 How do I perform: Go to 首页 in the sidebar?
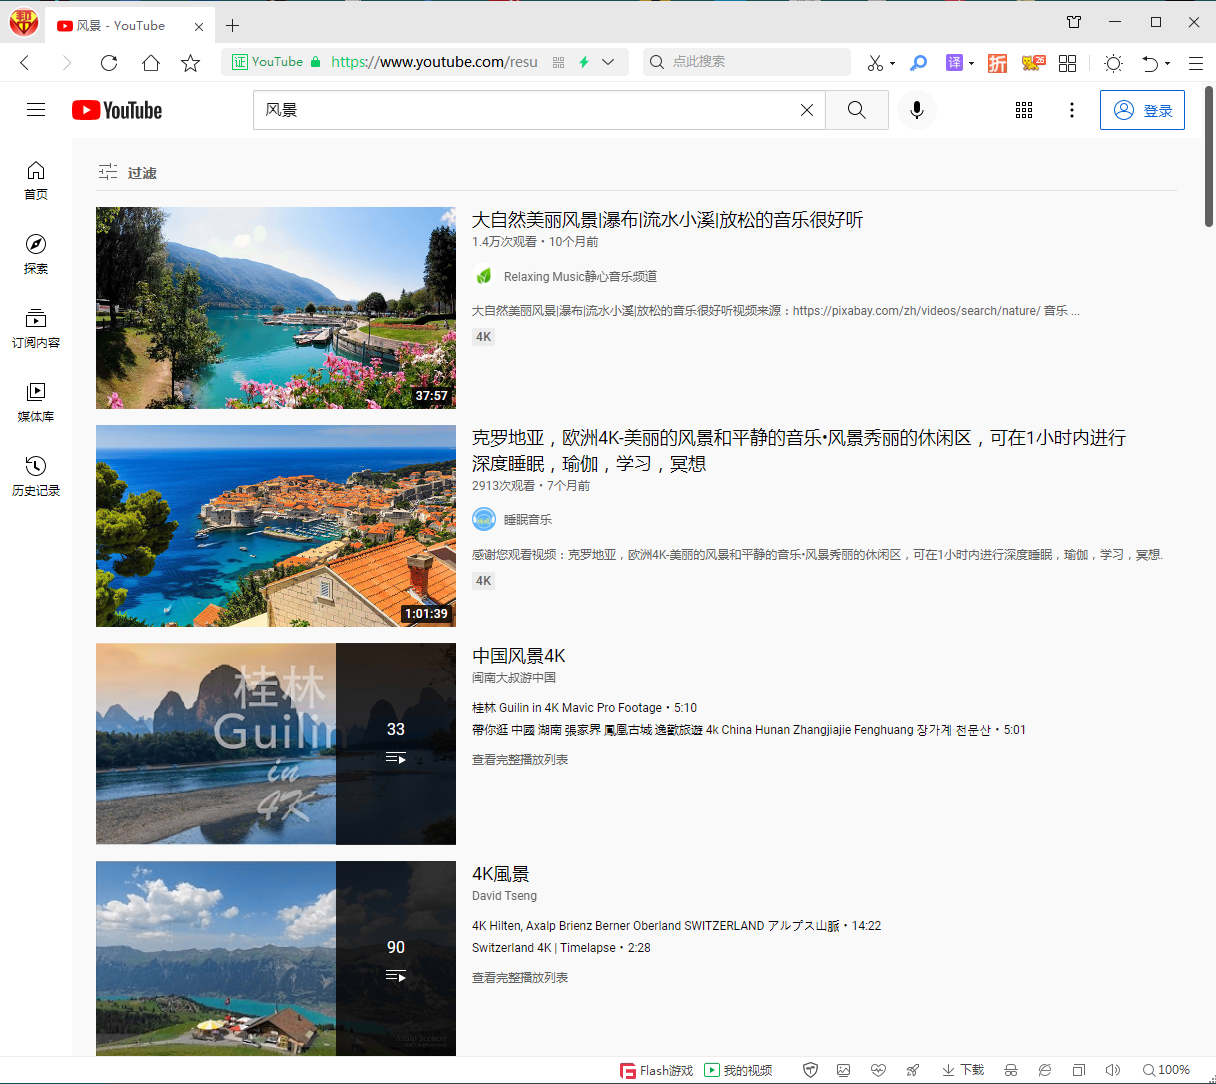click(36, 180)
